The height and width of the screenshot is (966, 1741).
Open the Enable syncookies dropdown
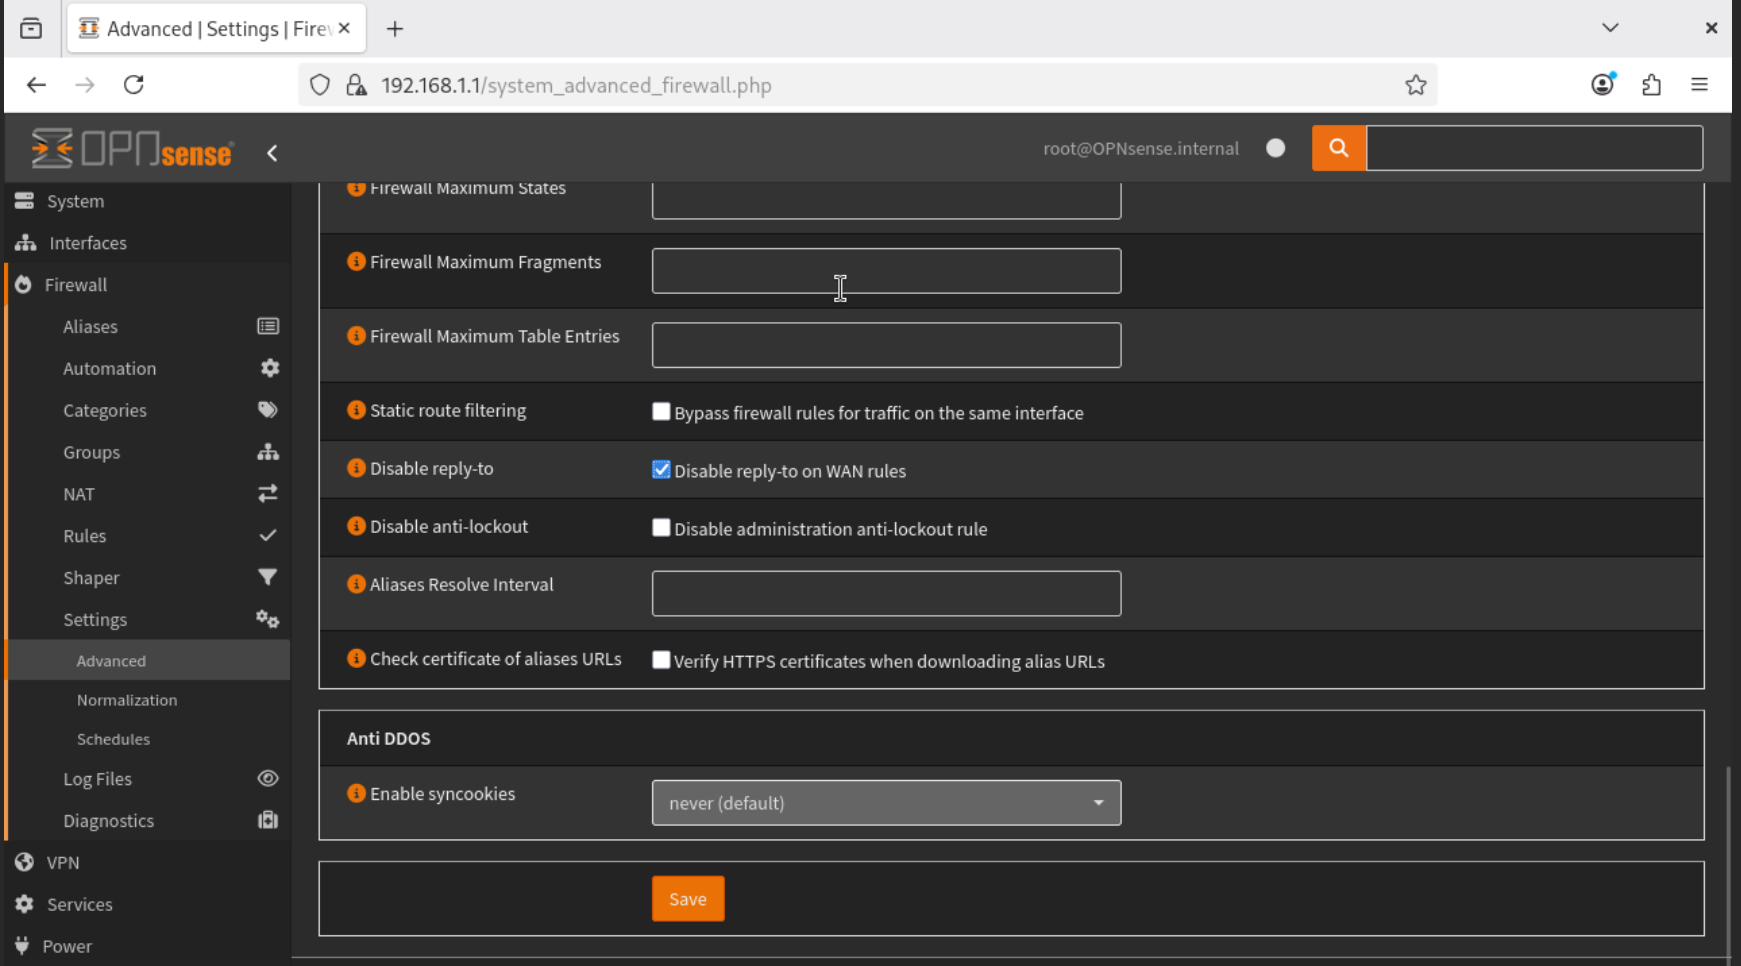tap(885, 803)
